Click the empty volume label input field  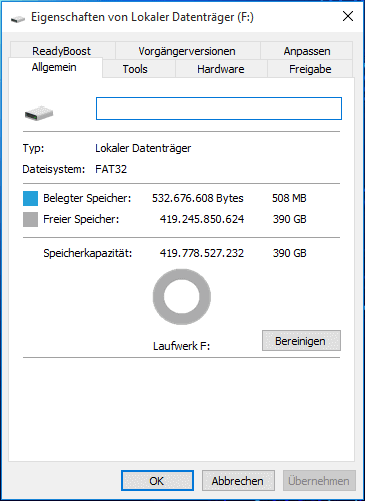[x=219, y=108]
